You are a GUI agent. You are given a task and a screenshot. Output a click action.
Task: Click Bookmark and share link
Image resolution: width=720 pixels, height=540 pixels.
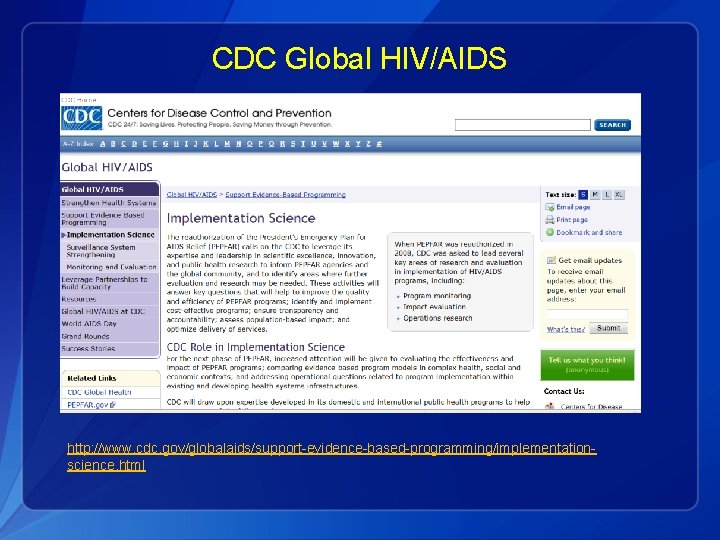click(x=589, y=232)
